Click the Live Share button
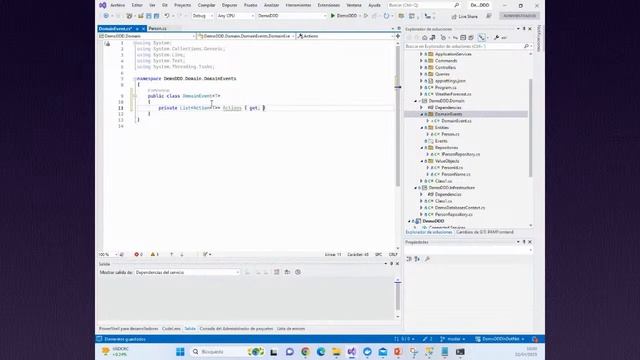 [464, 16]
